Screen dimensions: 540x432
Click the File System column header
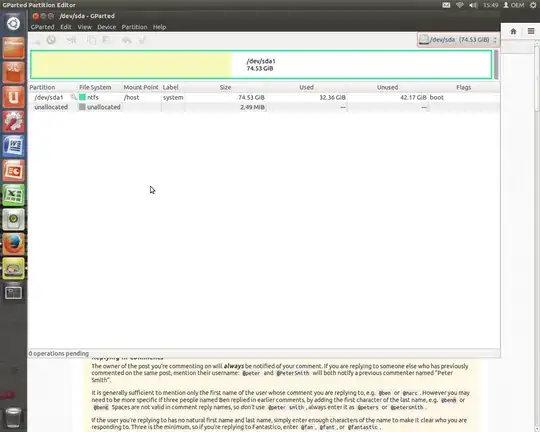tap(100, 87)
